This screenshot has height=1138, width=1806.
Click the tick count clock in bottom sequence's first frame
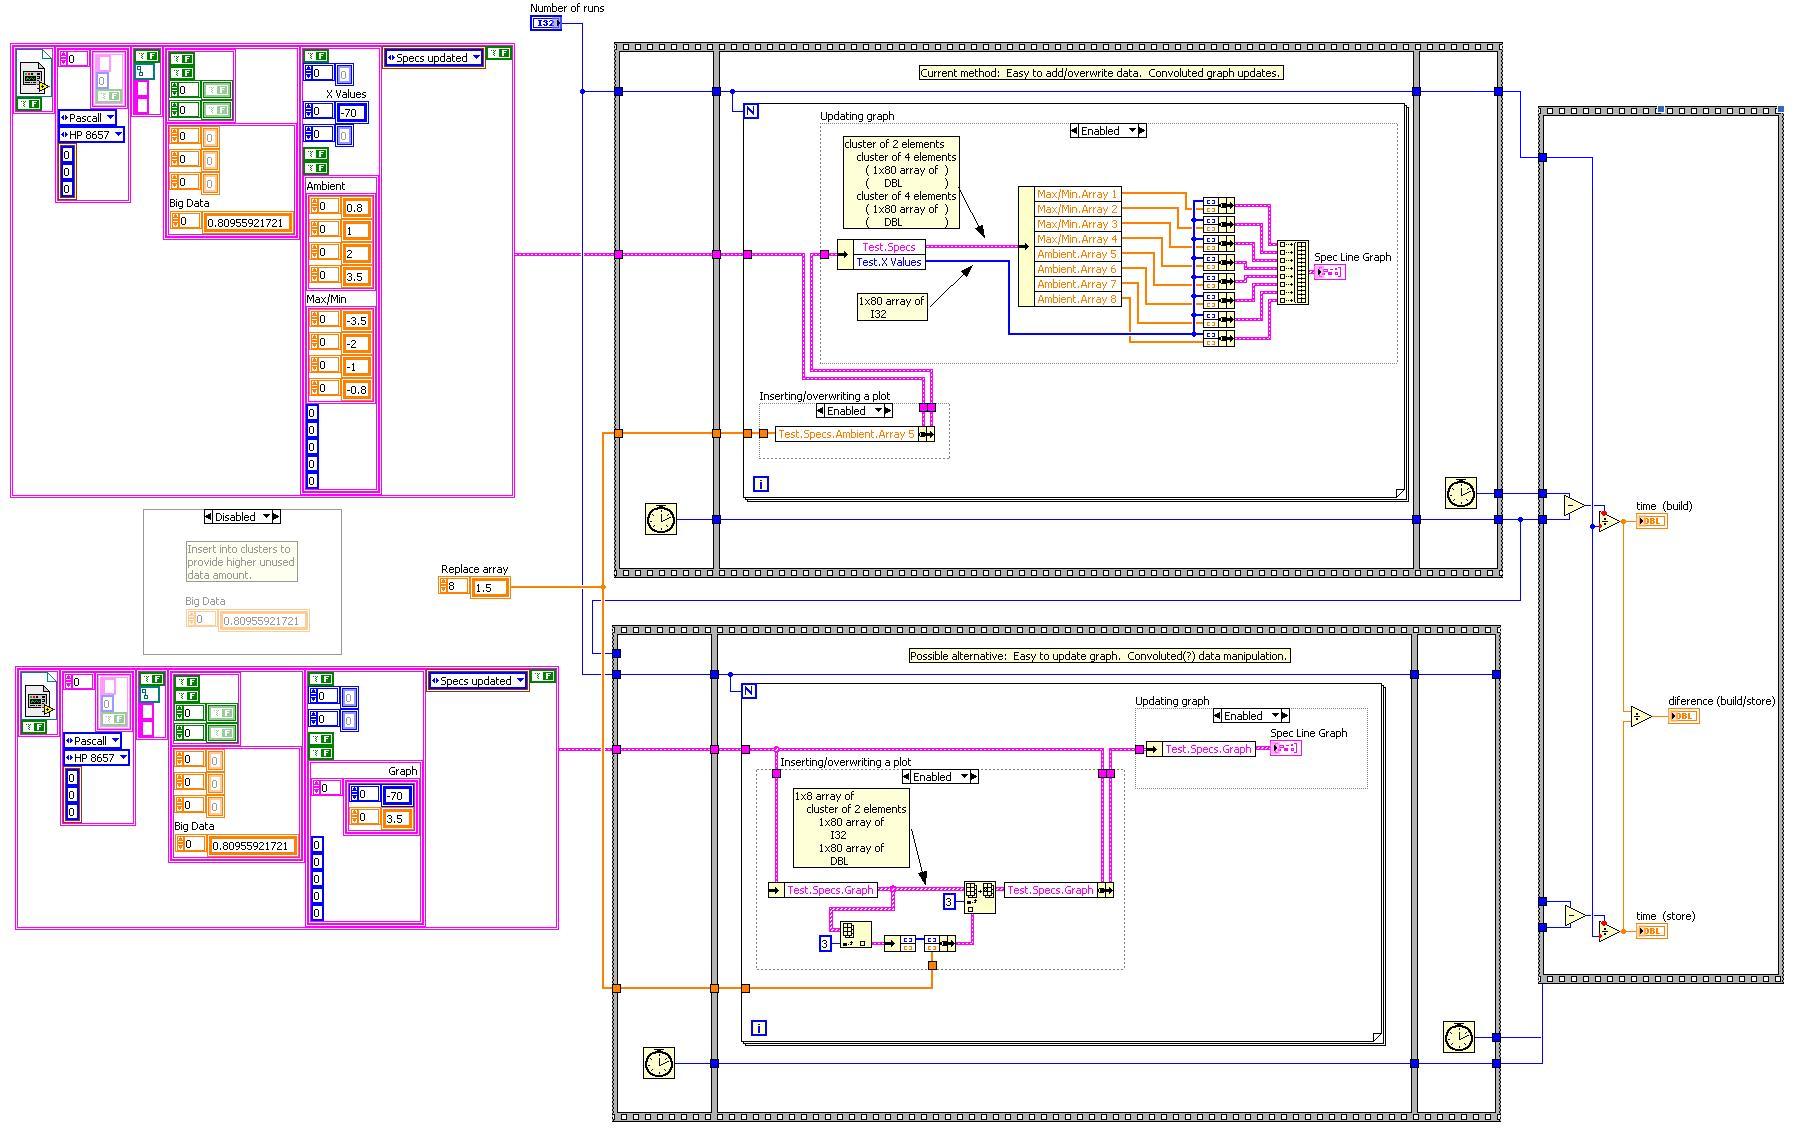coord(659,1063)
